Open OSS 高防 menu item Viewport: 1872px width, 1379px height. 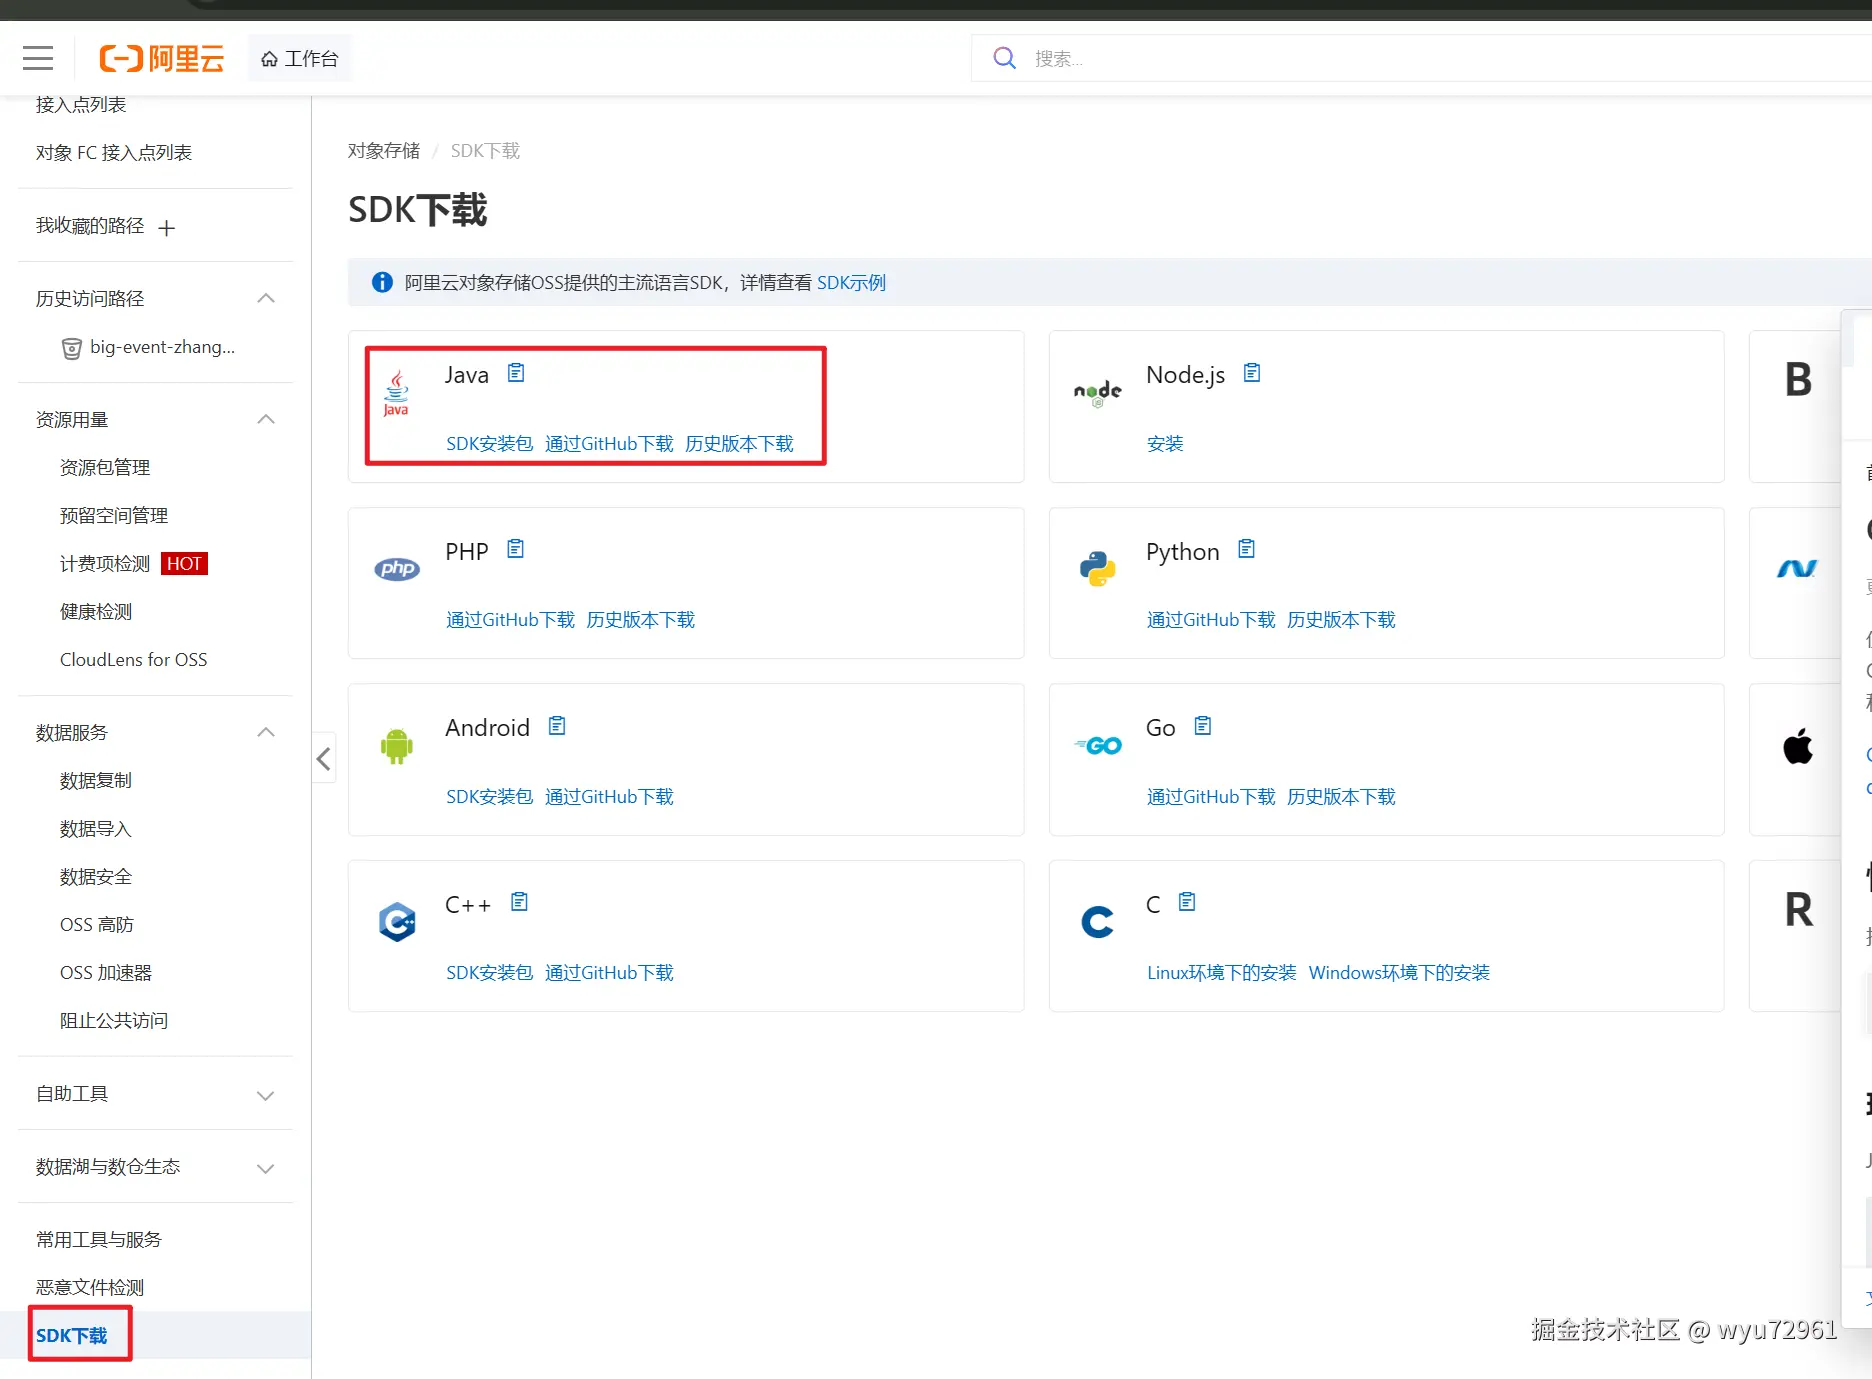tap(97, 925)
